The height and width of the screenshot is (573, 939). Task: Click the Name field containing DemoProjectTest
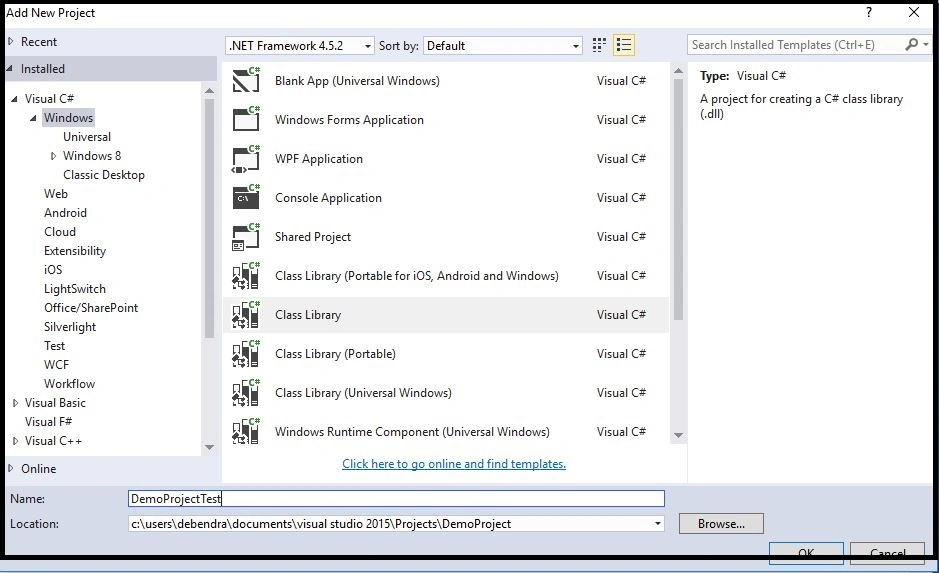tap(396, 498)
